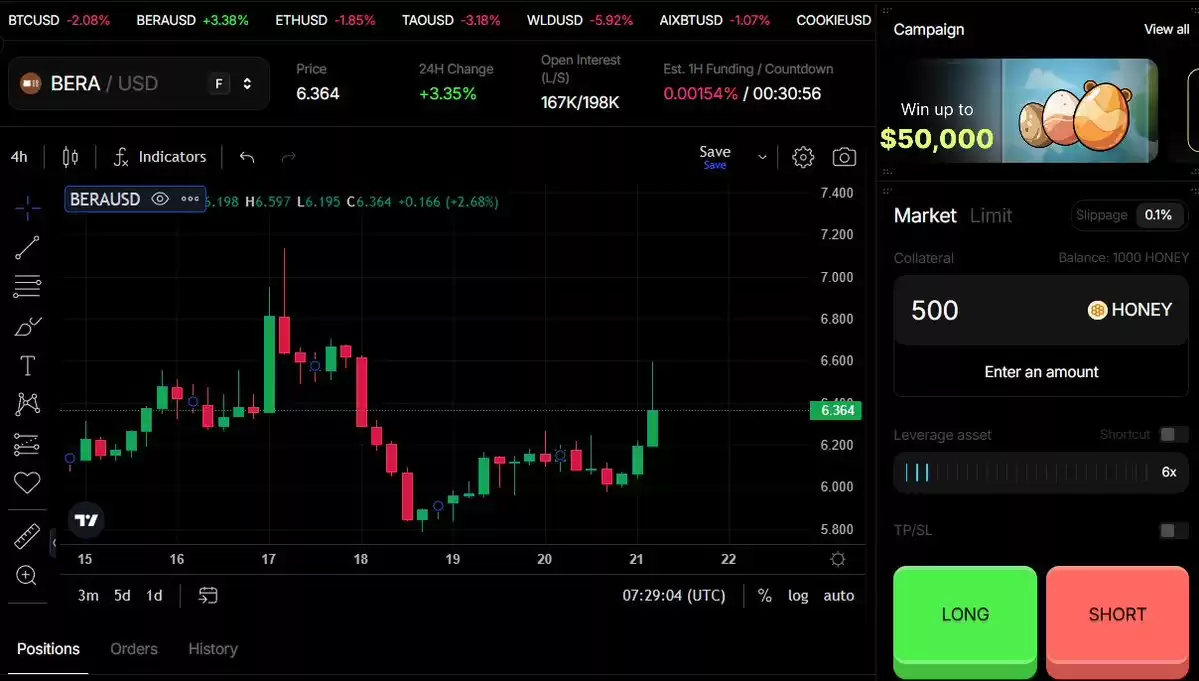The width and height of the screenshot is (1199, 681).
Task: Edit the 0.1% slippage value
Action: tap(1158, 216)
